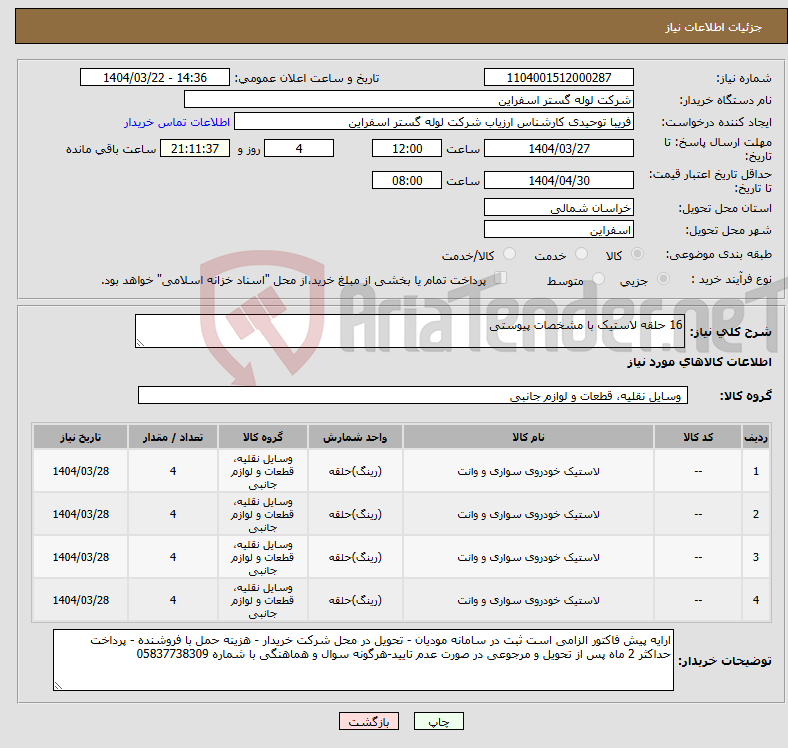
Task: Click item name in row 1
Action: click(528, 472)
